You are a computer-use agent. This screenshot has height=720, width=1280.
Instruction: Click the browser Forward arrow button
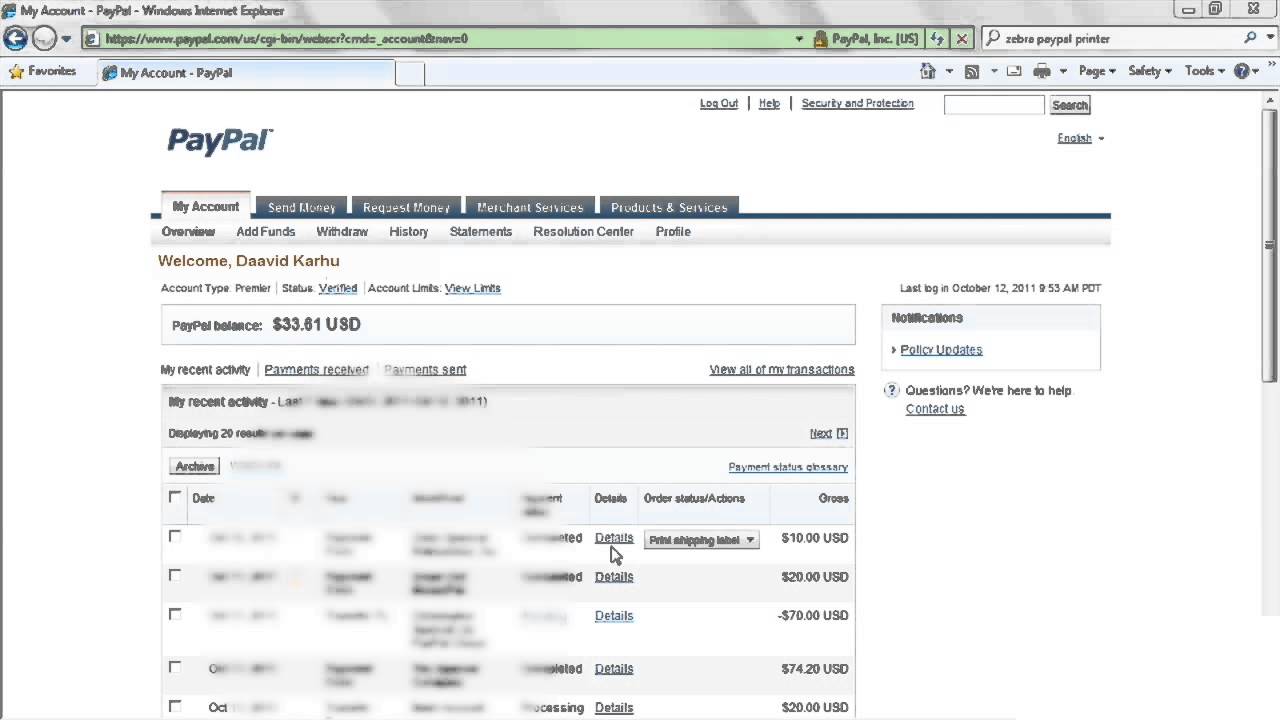click(x=44, y=39)
